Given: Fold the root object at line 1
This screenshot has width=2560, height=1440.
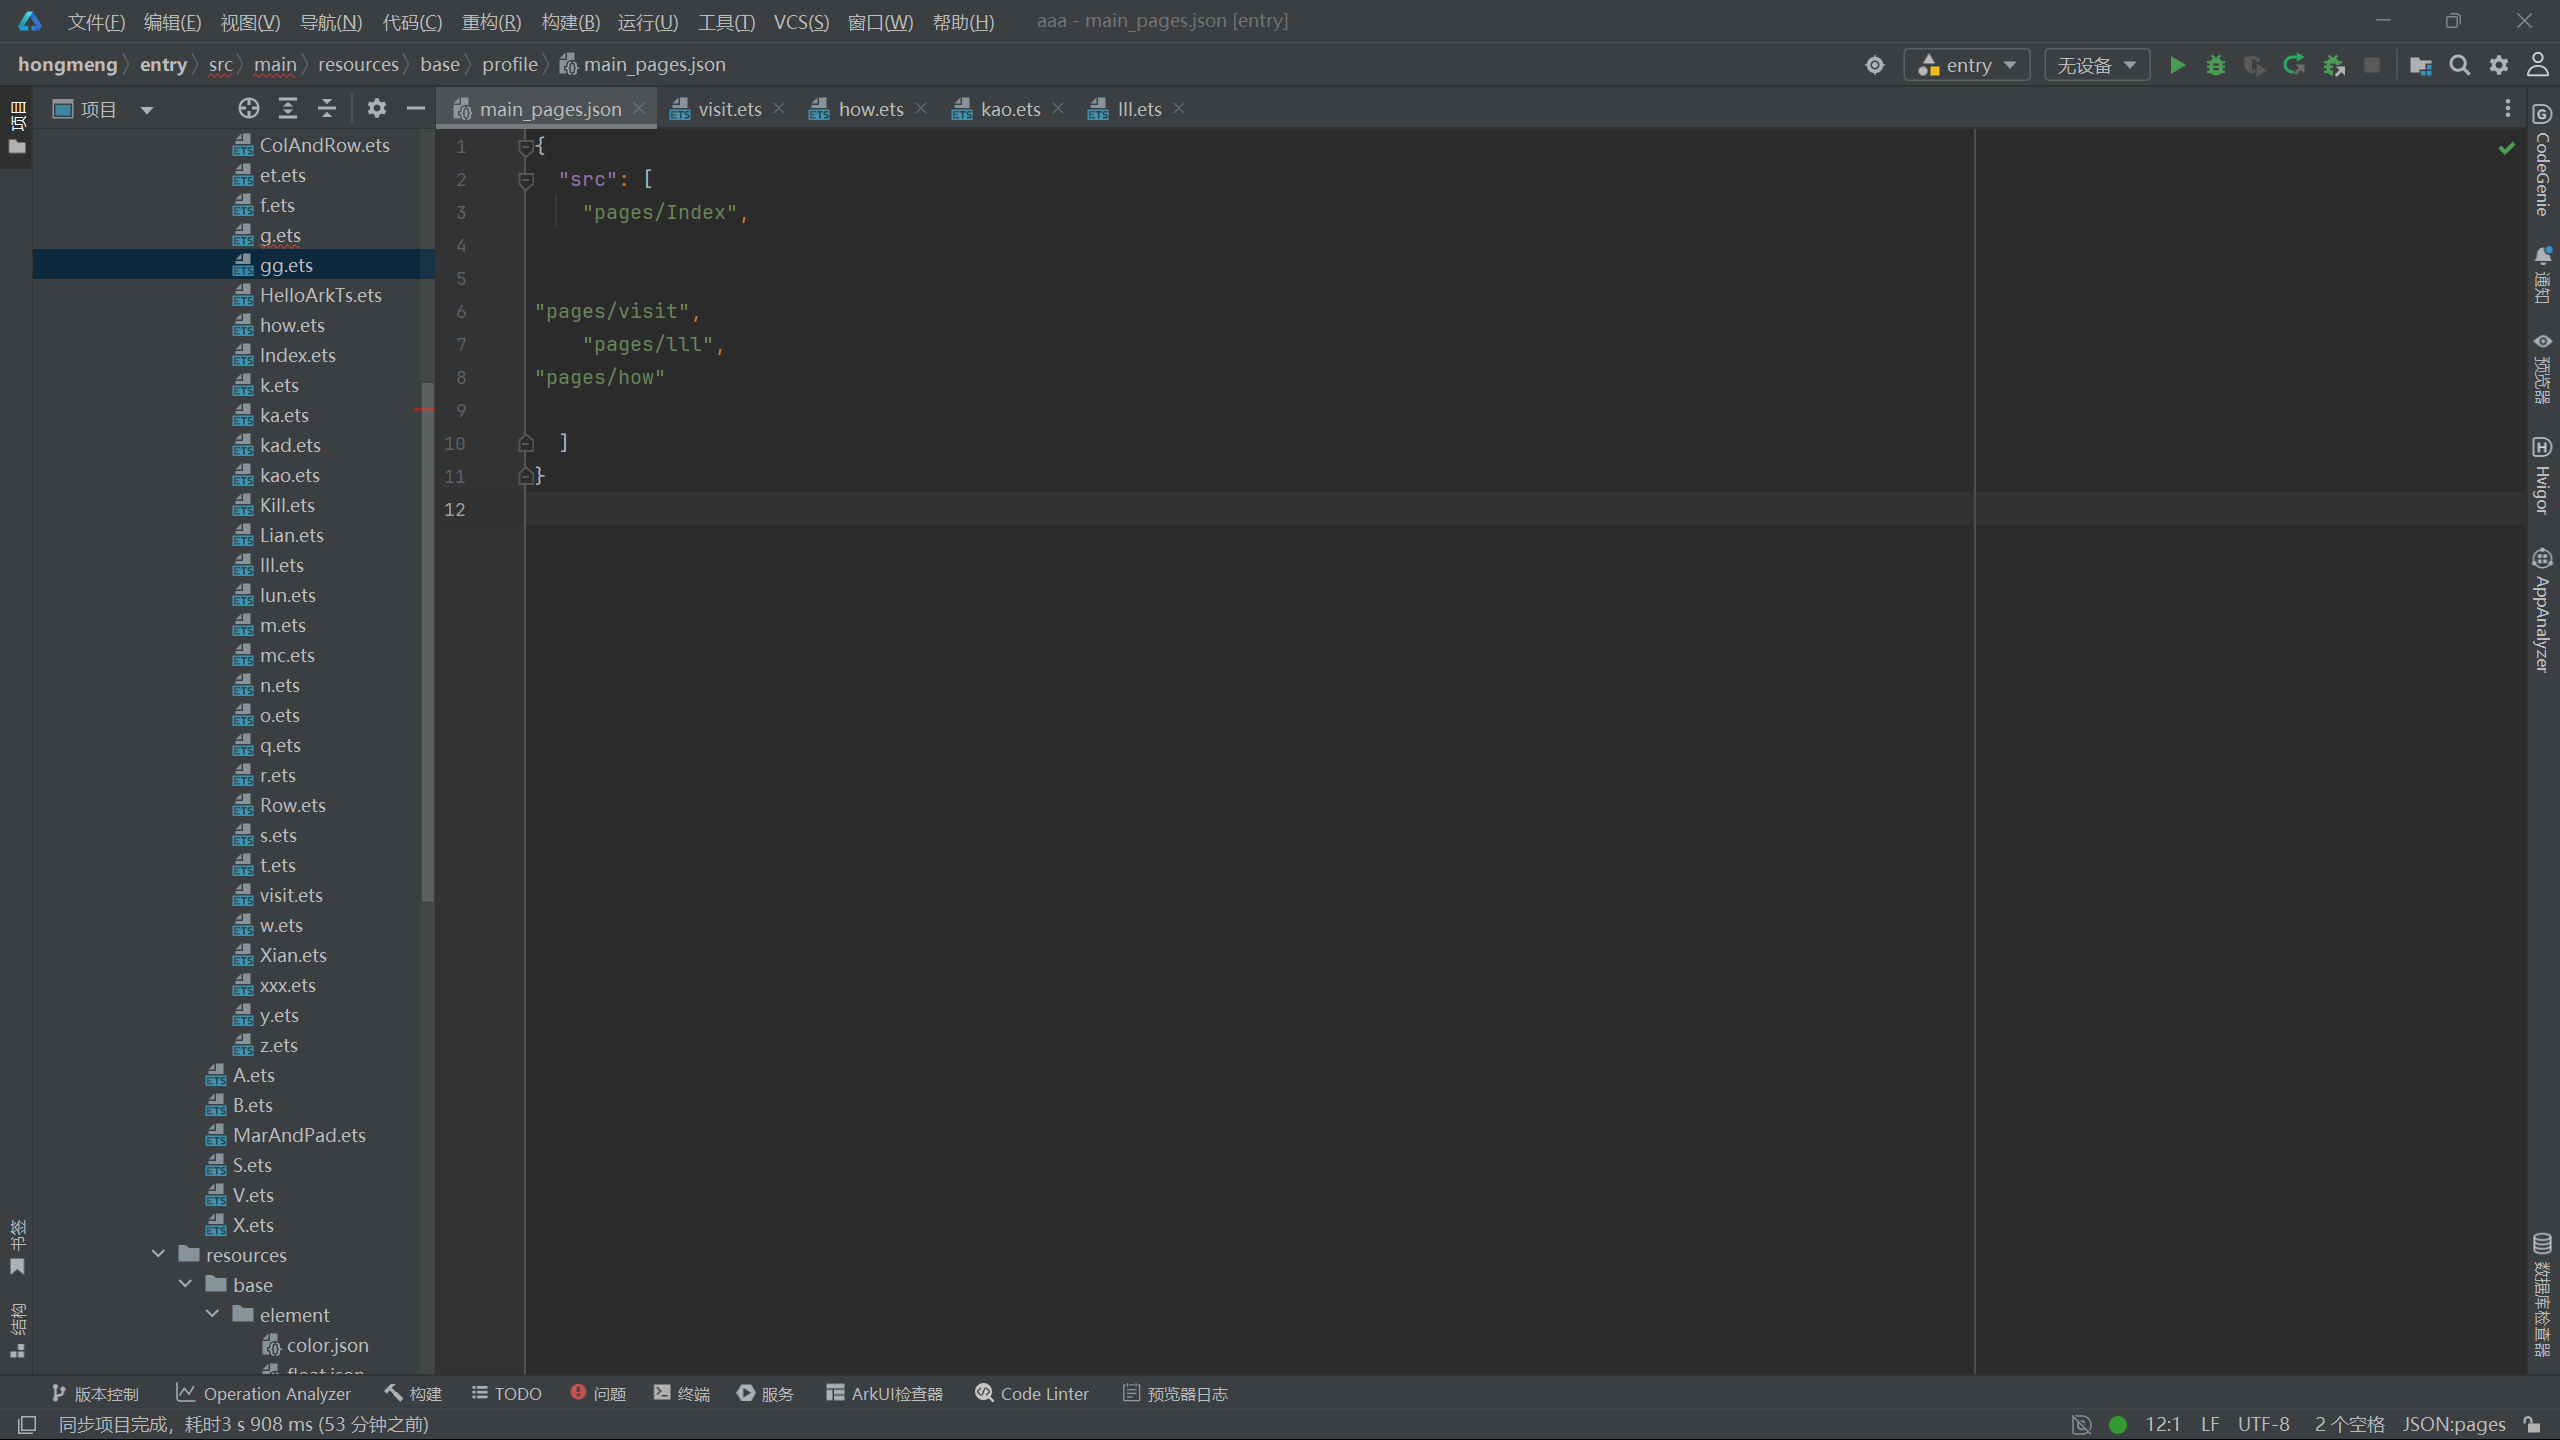Looking at the screenshot, I should pyautogui.click(x=526, y=147).
